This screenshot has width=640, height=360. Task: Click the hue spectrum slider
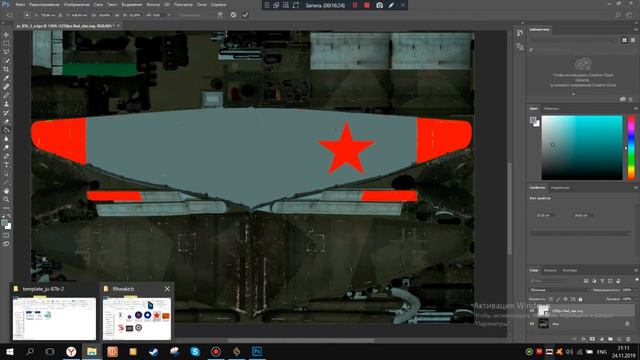[x=631, y=147]
